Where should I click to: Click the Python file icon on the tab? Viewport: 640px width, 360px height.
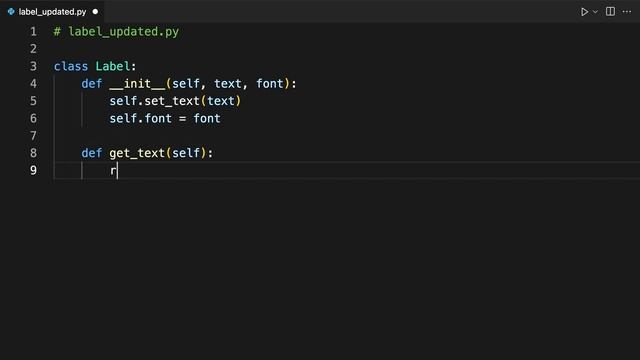tap(11, 12)
